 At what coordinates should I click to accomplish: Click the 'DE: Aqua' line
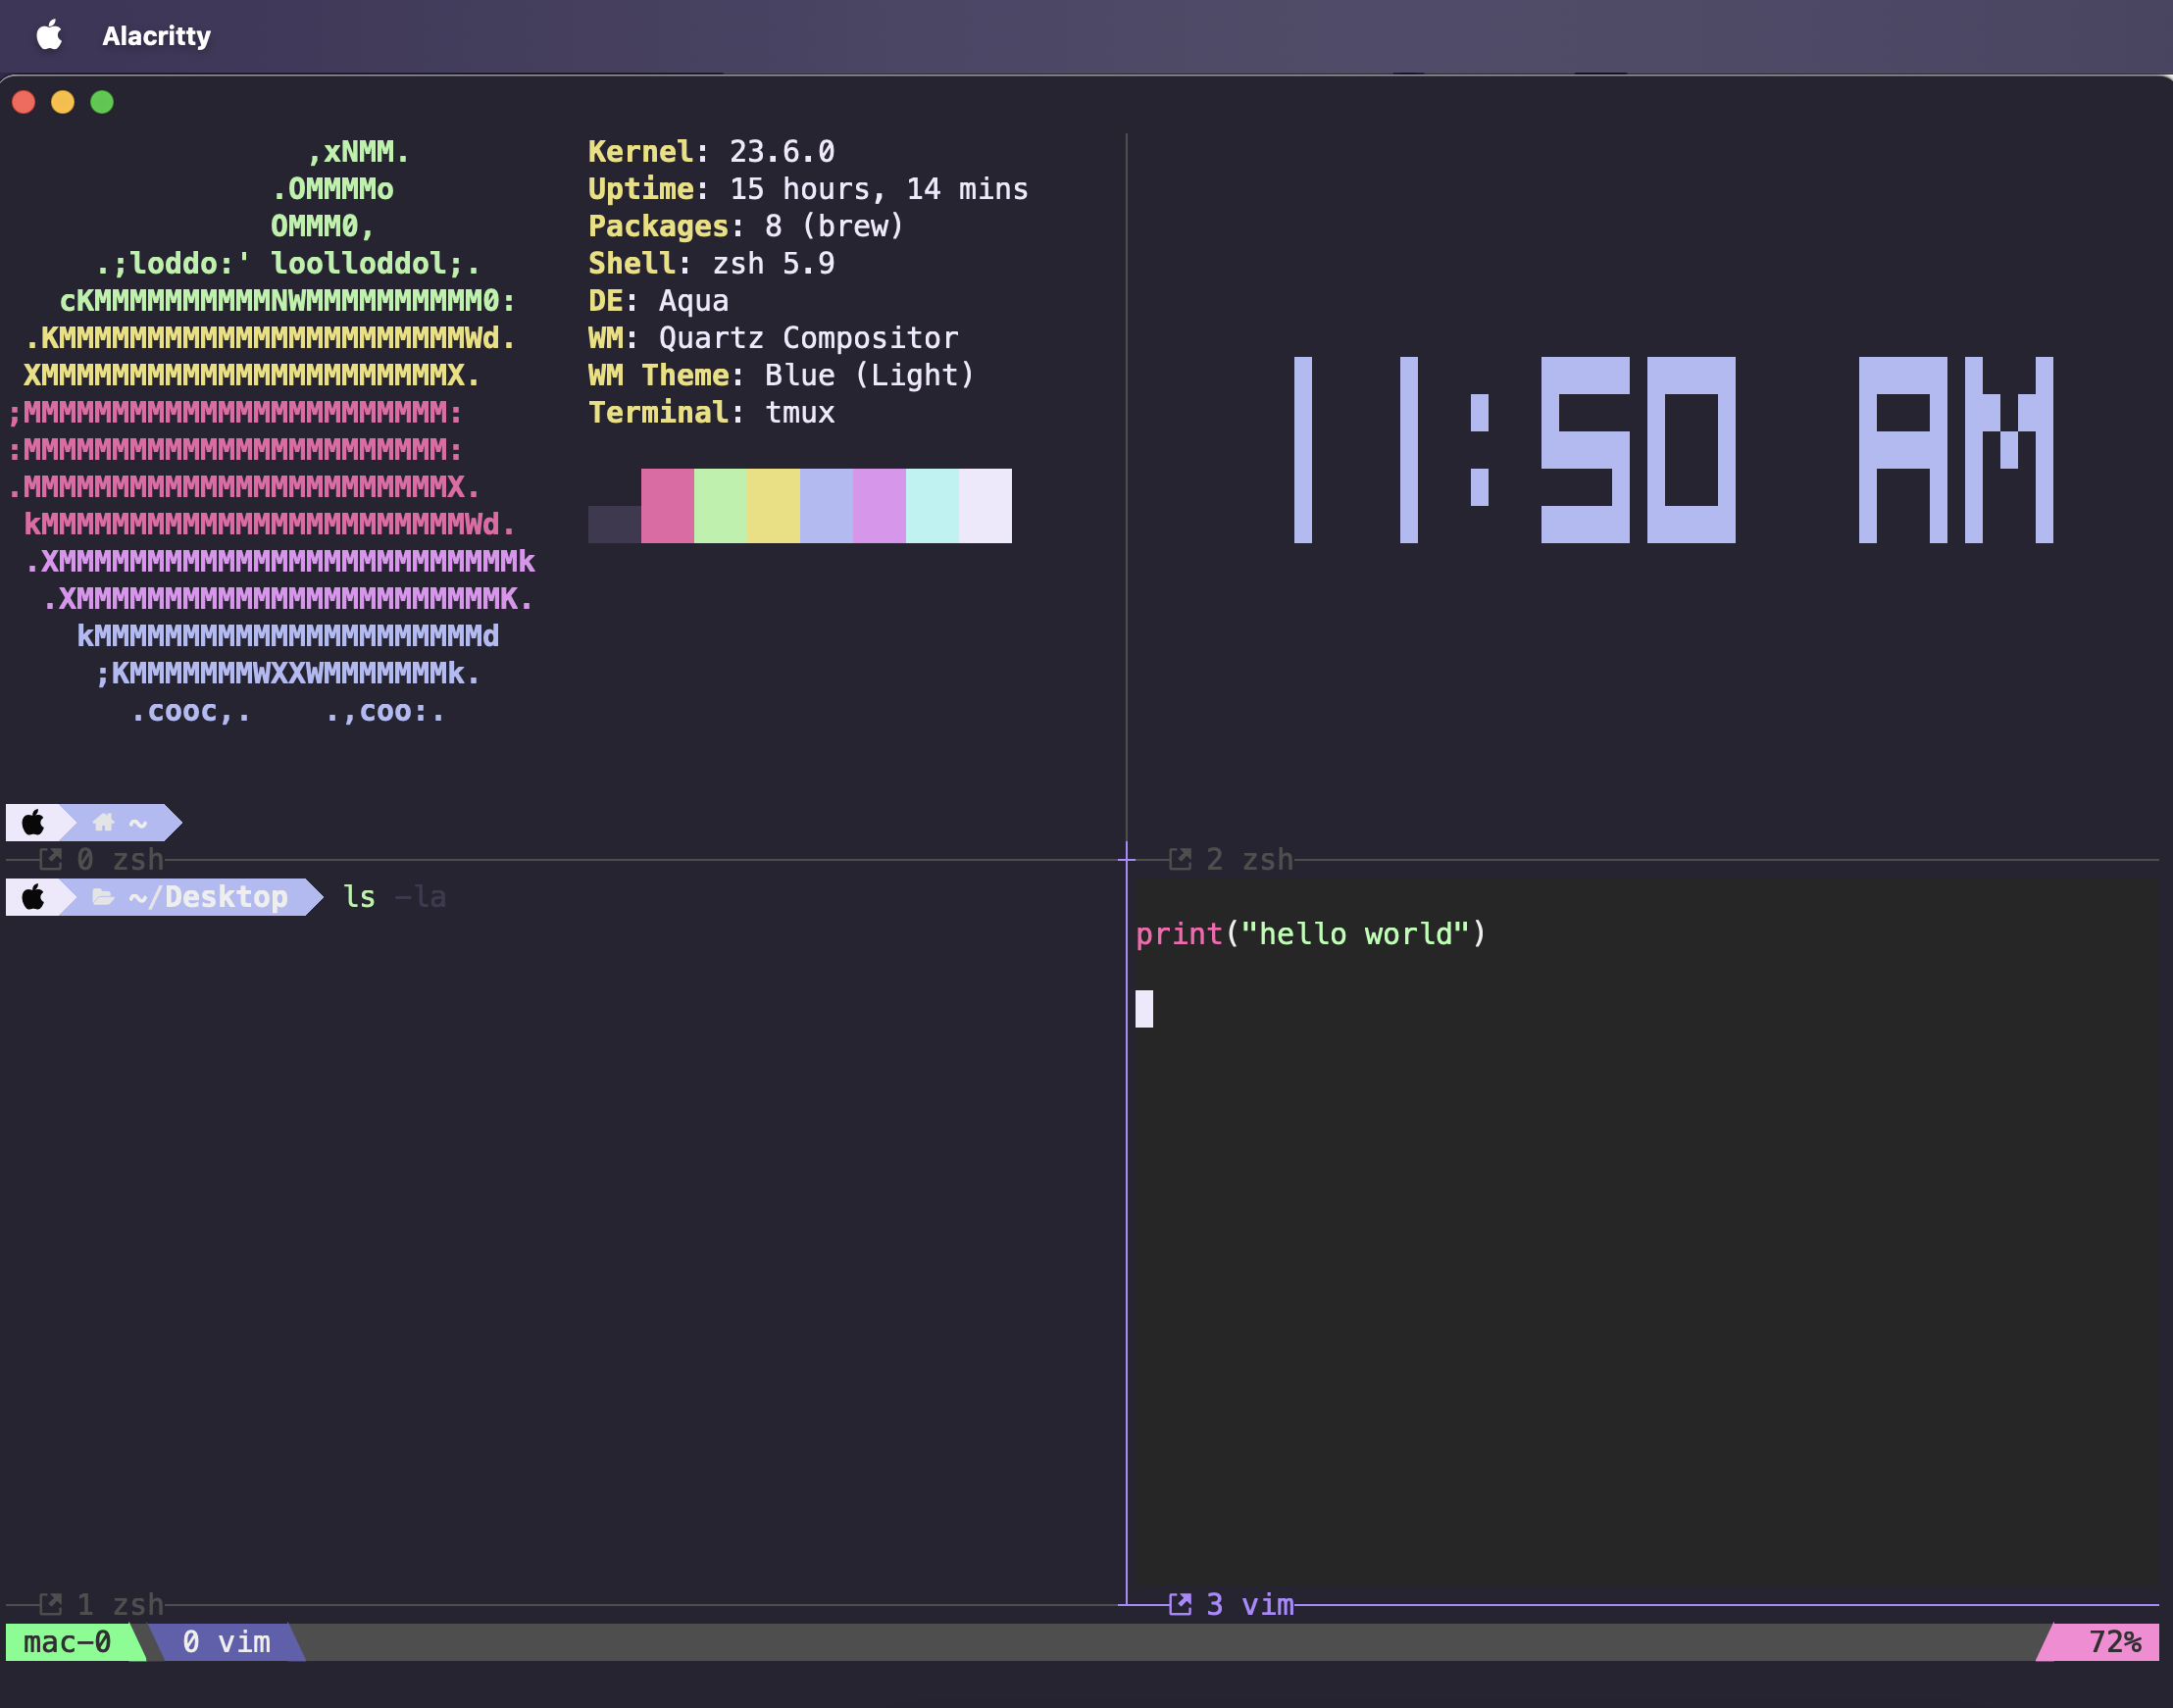click(x=658, y=301)
